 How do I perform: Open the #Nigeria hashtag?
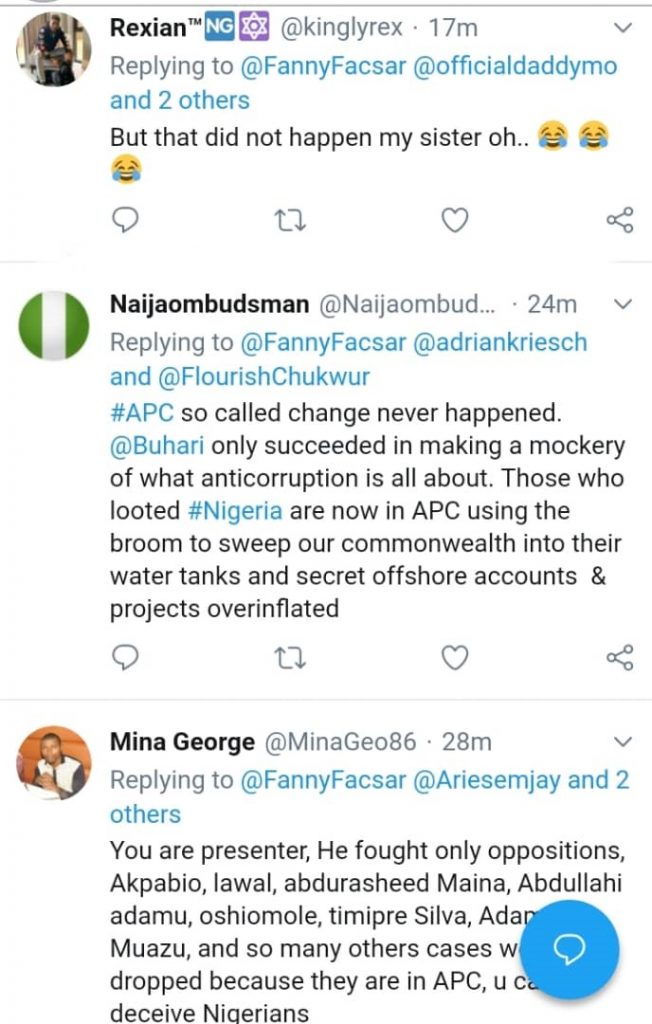click(238, 510)
